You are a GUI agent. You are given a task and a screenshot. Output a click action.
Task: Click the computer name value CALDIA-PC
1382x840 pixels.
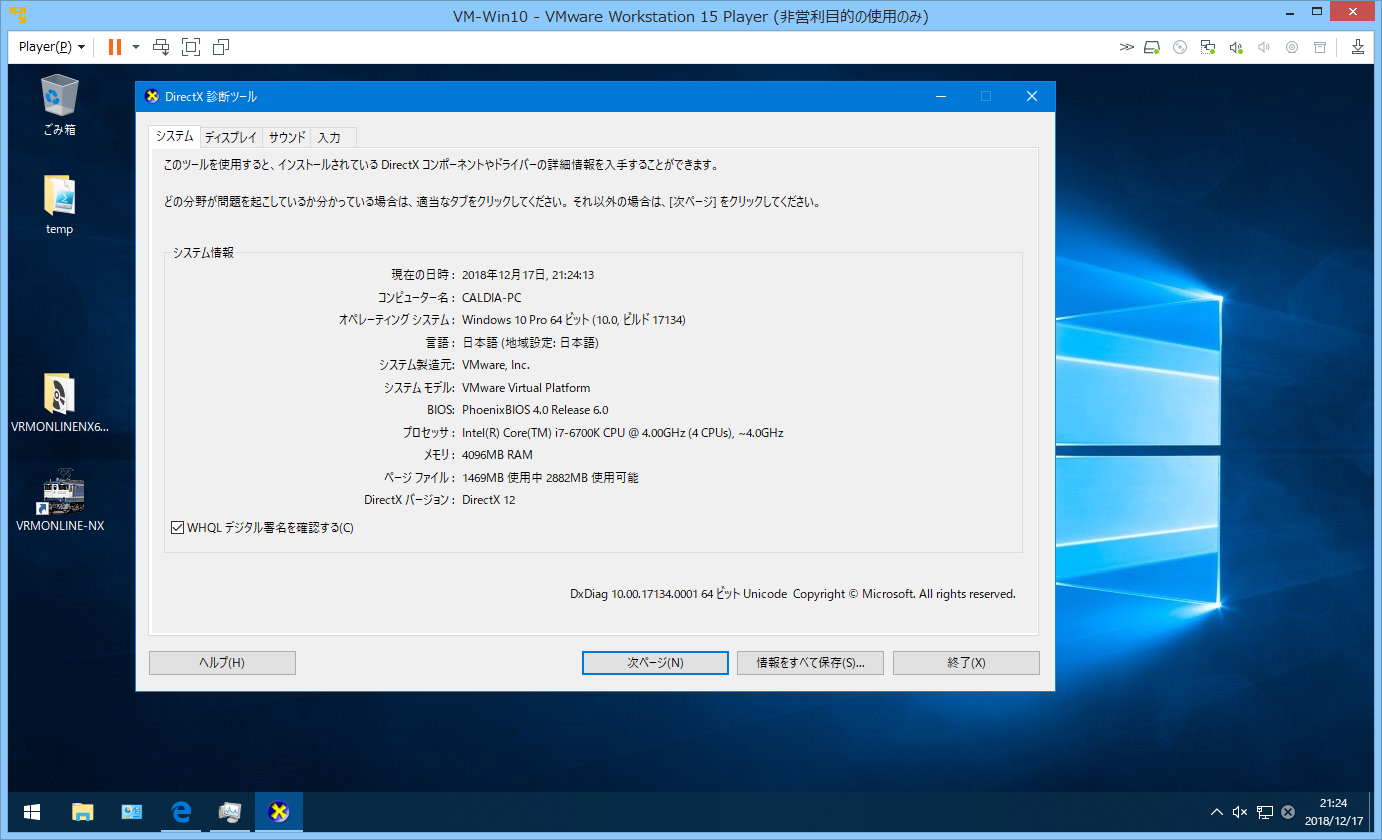pyautogui.click(x=492, y=297)
